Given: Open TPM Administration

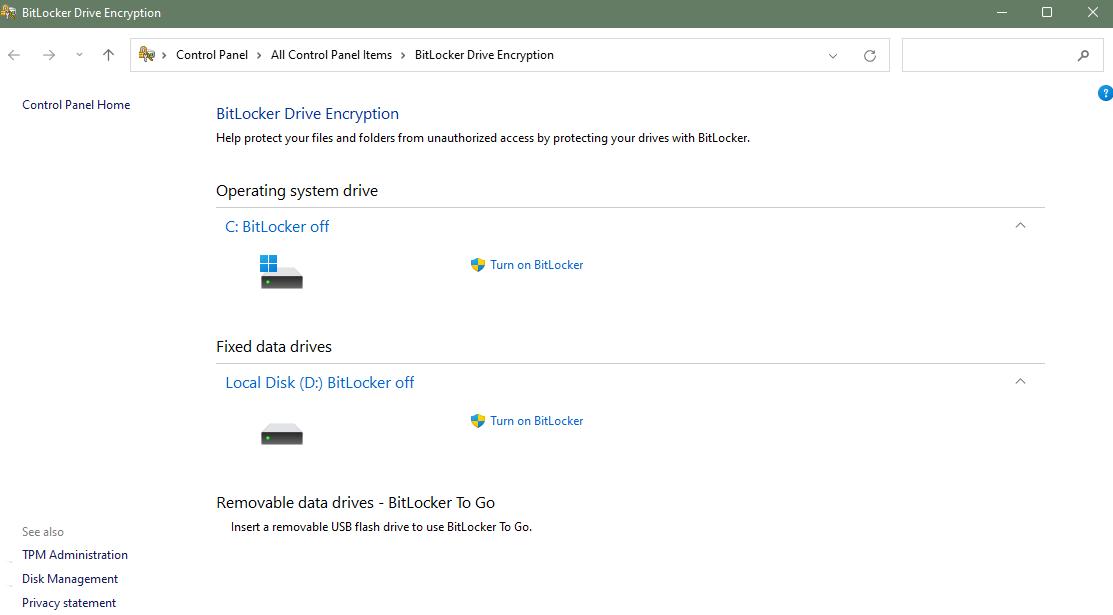Looking at the screenshot, I should [x=74, y=554].
